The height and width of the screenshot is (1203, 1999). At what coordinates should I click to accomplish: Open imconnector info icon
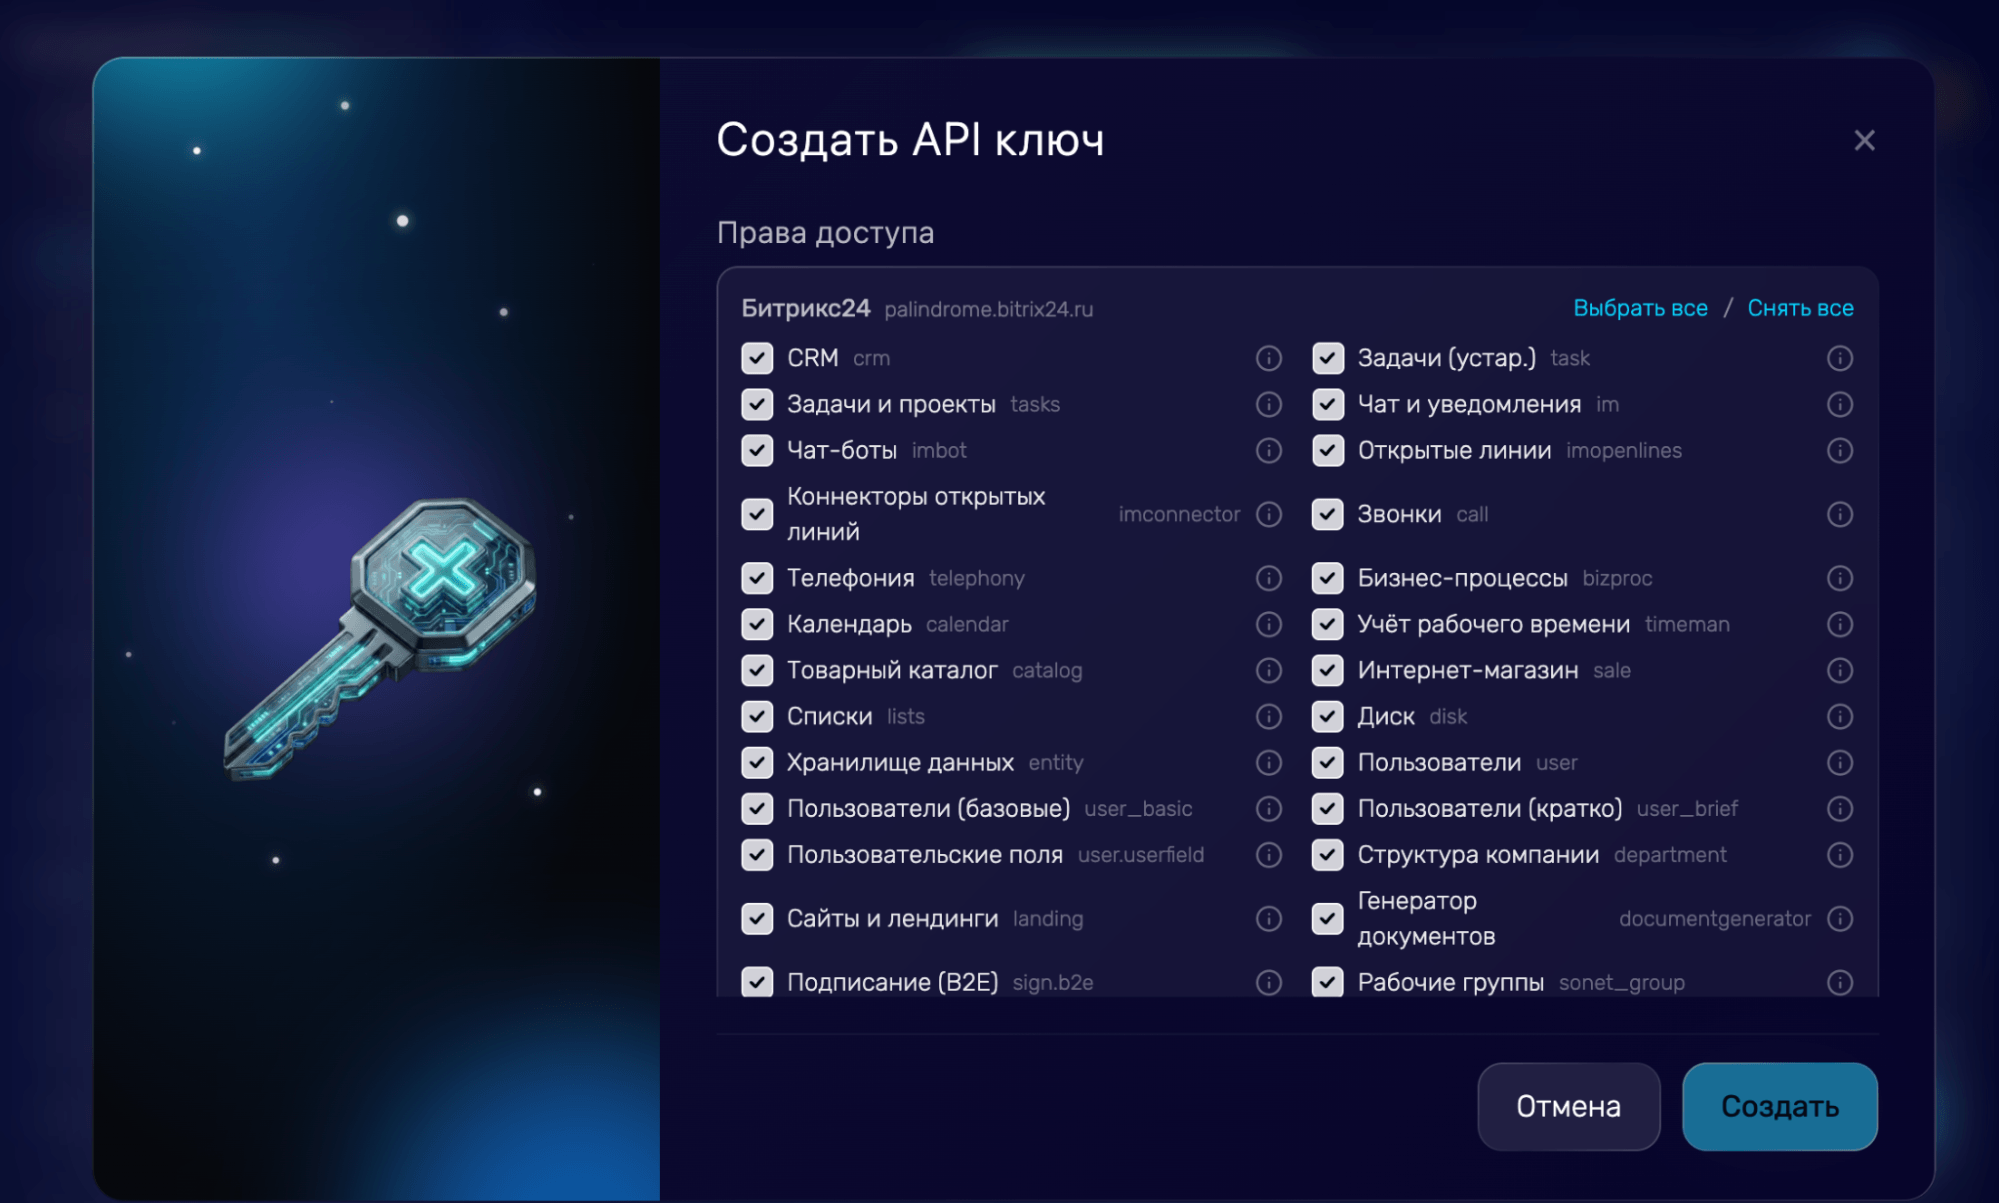tap(1268, 514)
